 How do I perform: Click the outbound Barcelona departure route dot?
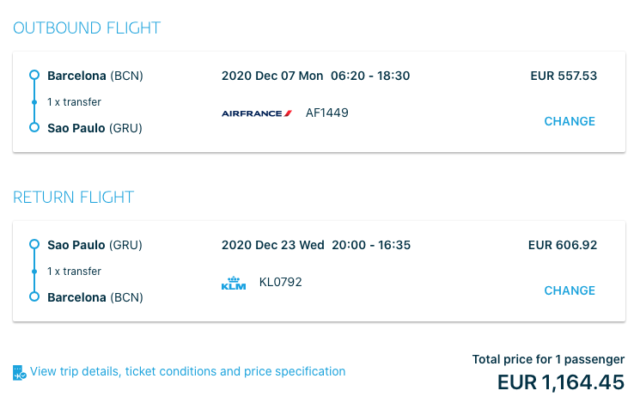click(x=34, y=75)
